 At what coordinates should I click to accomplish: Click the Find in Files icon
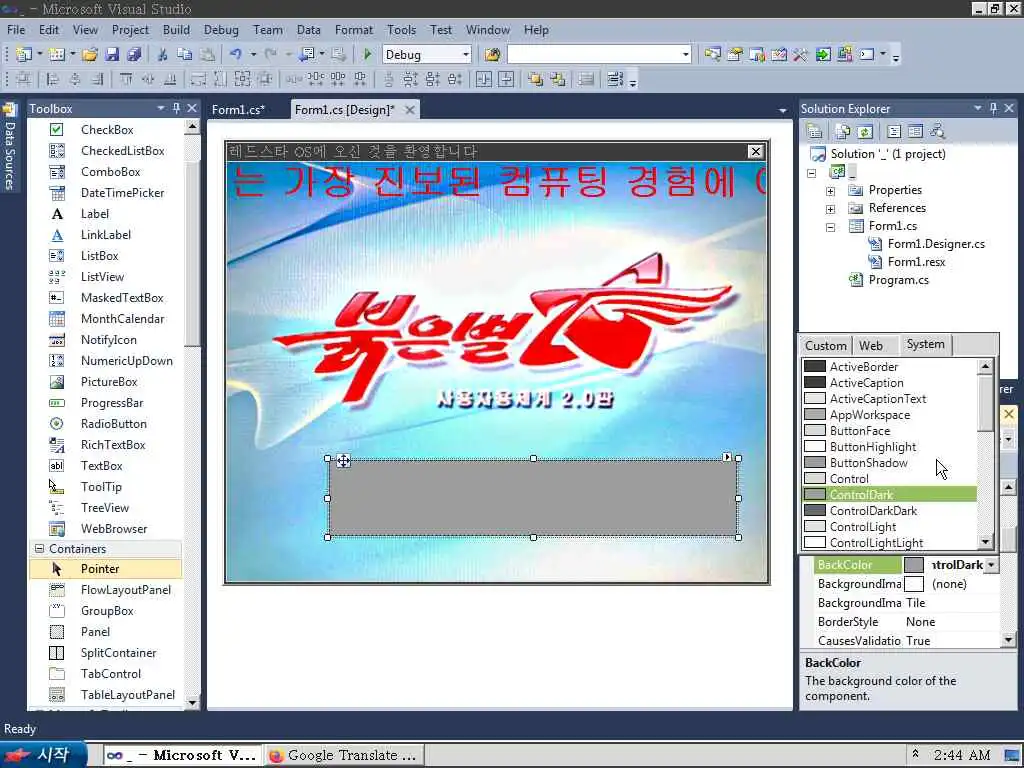(x=492, y=55)
